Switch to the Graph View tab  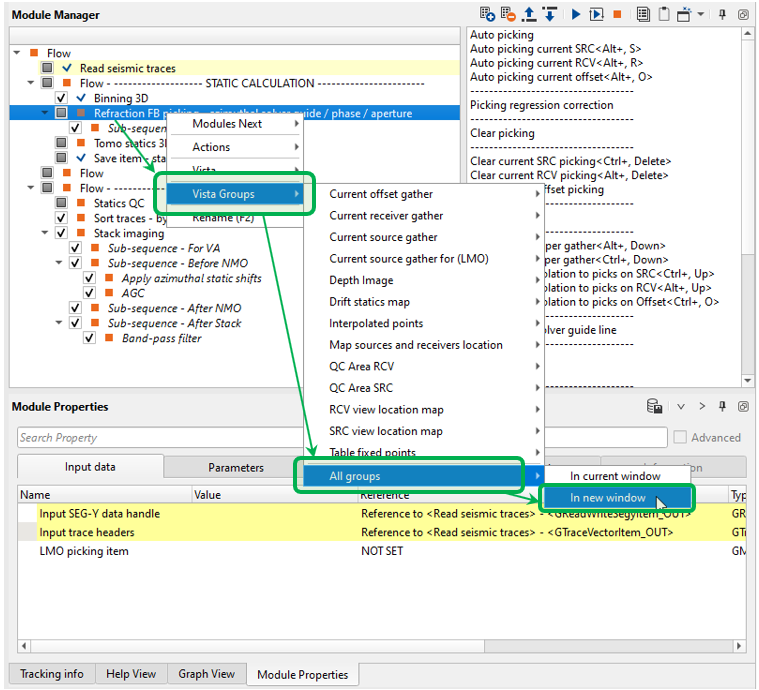(x=206, y=674)
